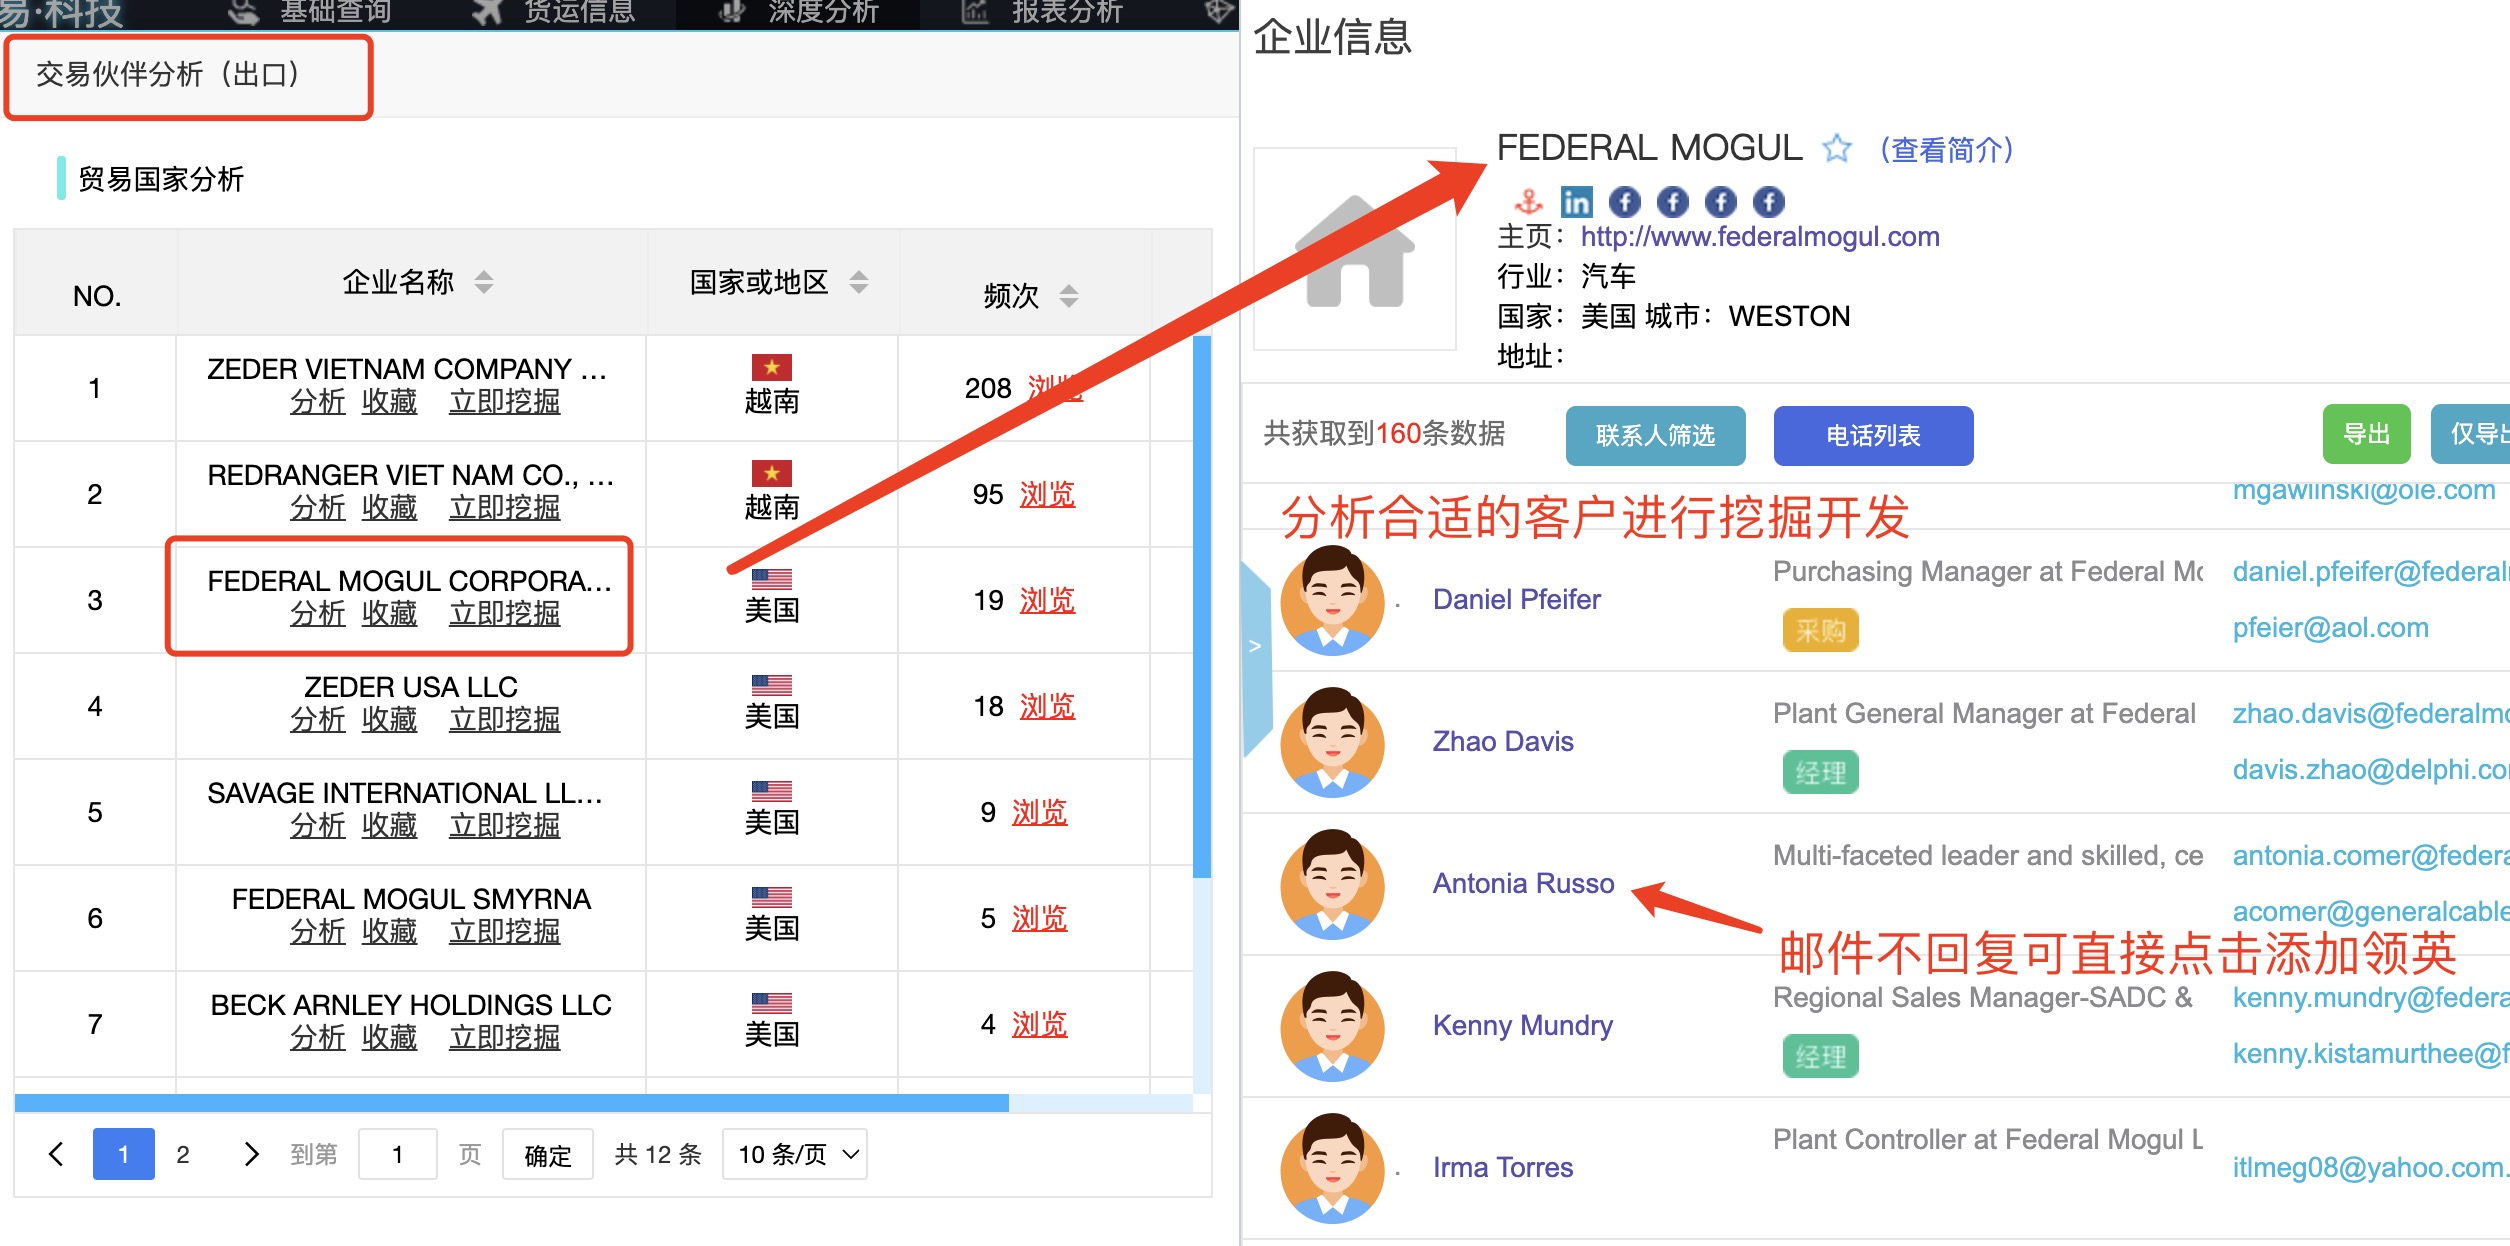Image resolution: width=2510 pixels, height=1246 pixels.
Task: Click 立即挖掘 under BECK ARNLEY HOLDINGS LLC
Action: [x=504, y=1038]
